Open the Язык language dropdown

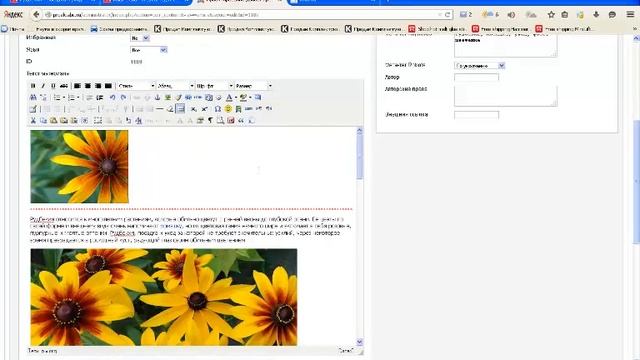point(149,50)
